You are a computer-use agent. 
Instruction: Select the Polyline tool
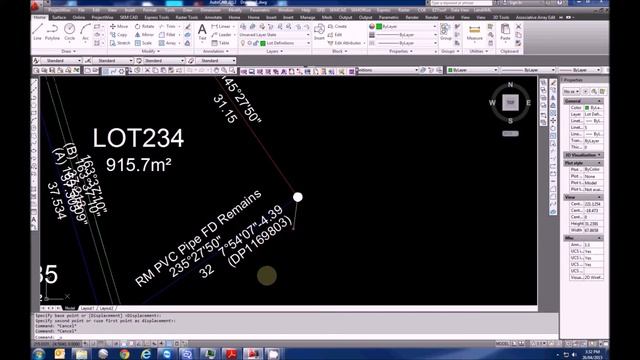coord(52,32)
